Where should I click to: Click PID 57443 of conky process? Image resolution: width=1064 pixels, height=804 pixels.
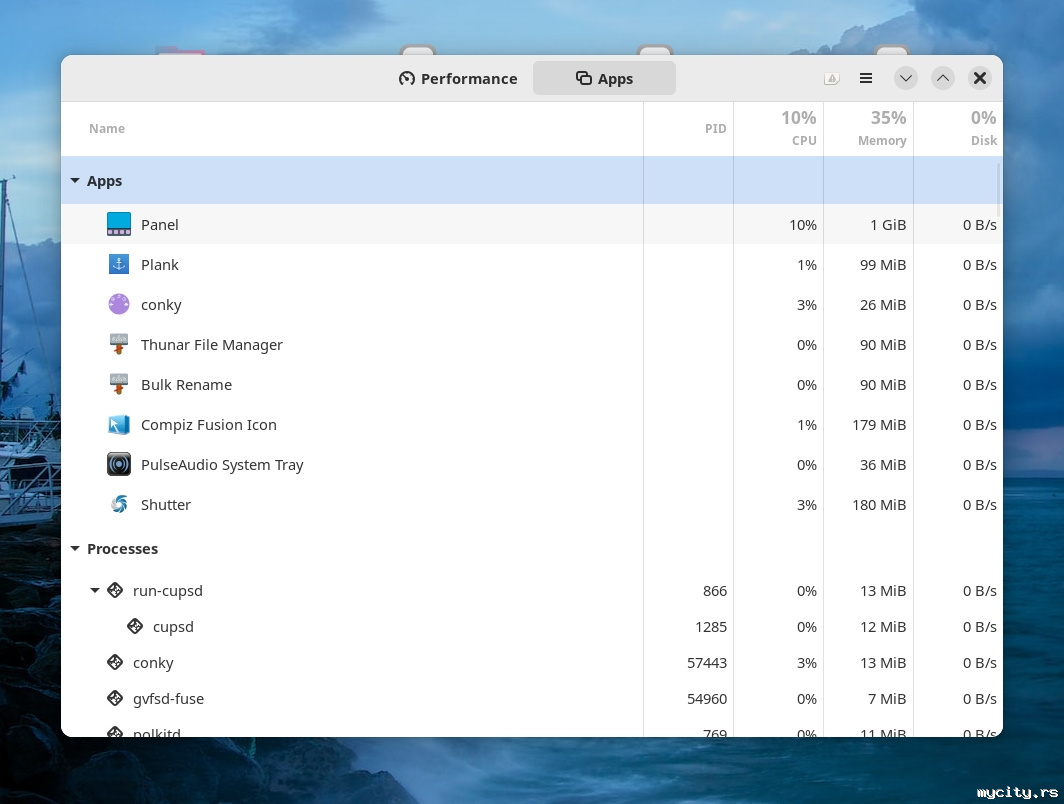(x=706, y=664)
